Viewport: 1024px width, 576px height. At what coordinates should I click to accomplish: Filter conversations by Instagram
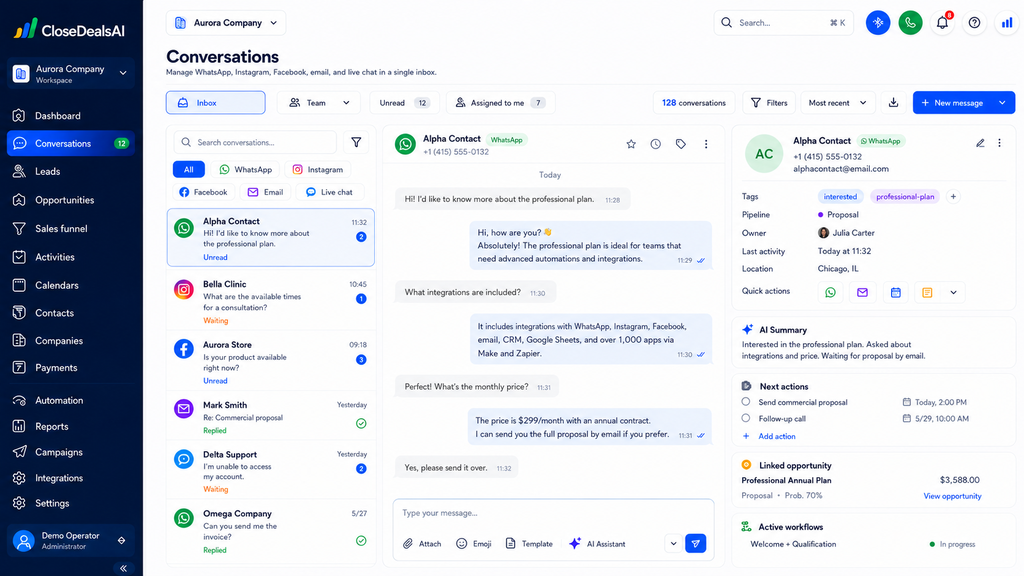(318, 170)
